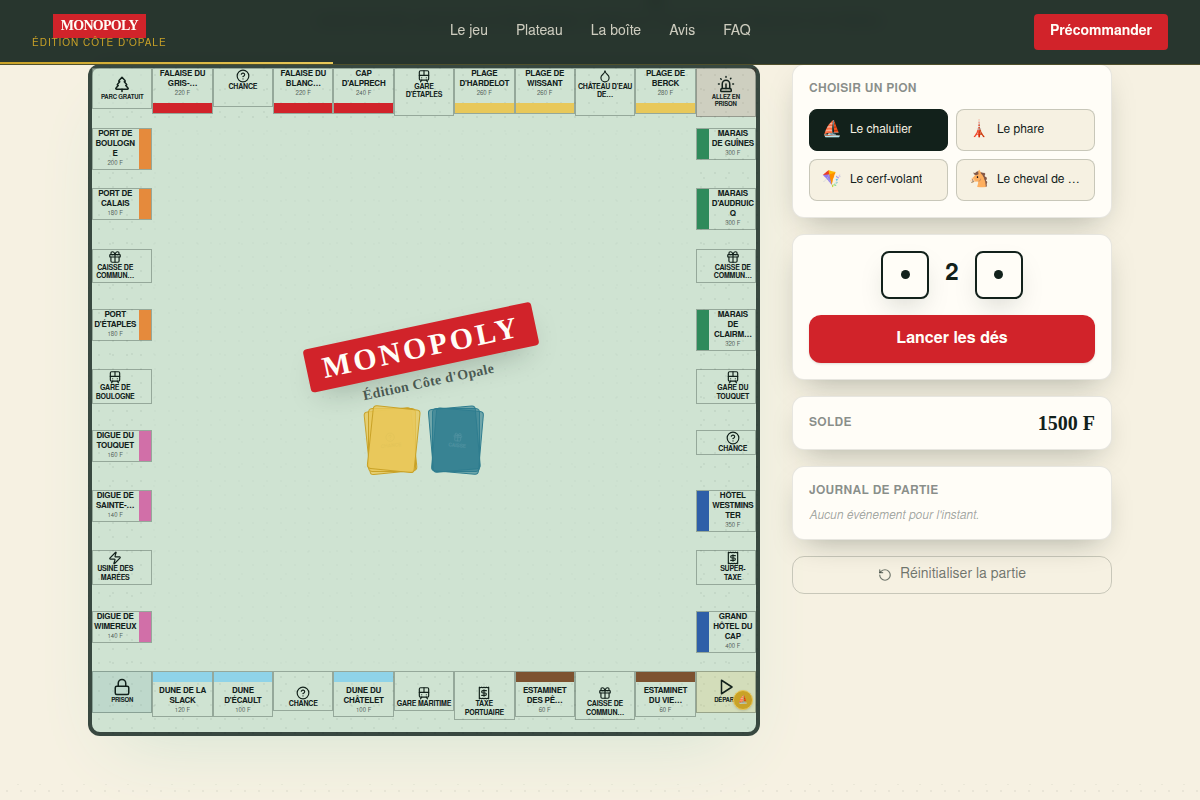This screenshot has width=1200, height=800.
Task: Click the Marais d'Audruicq property
Action: (726, 209)
